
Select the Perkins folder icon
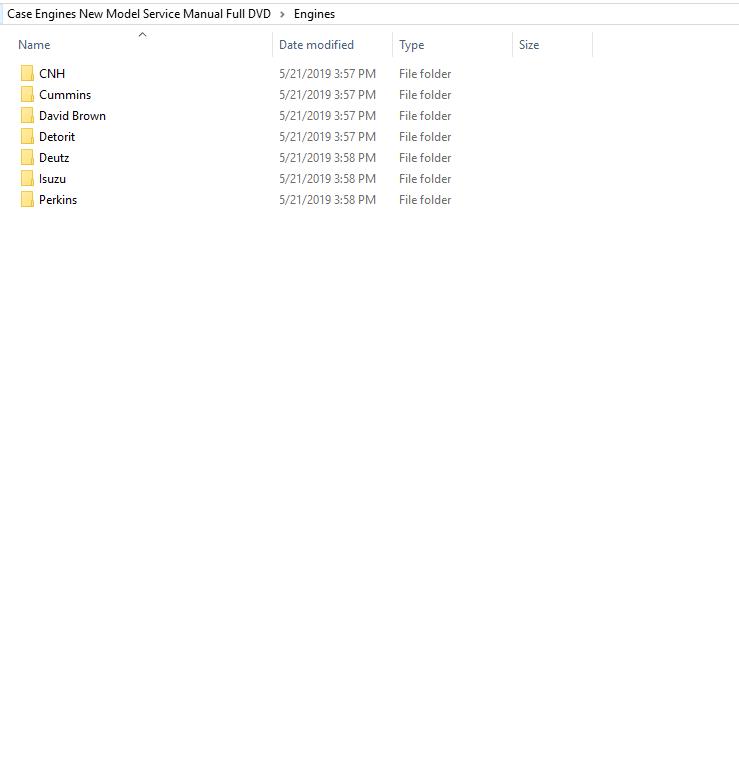27,199
